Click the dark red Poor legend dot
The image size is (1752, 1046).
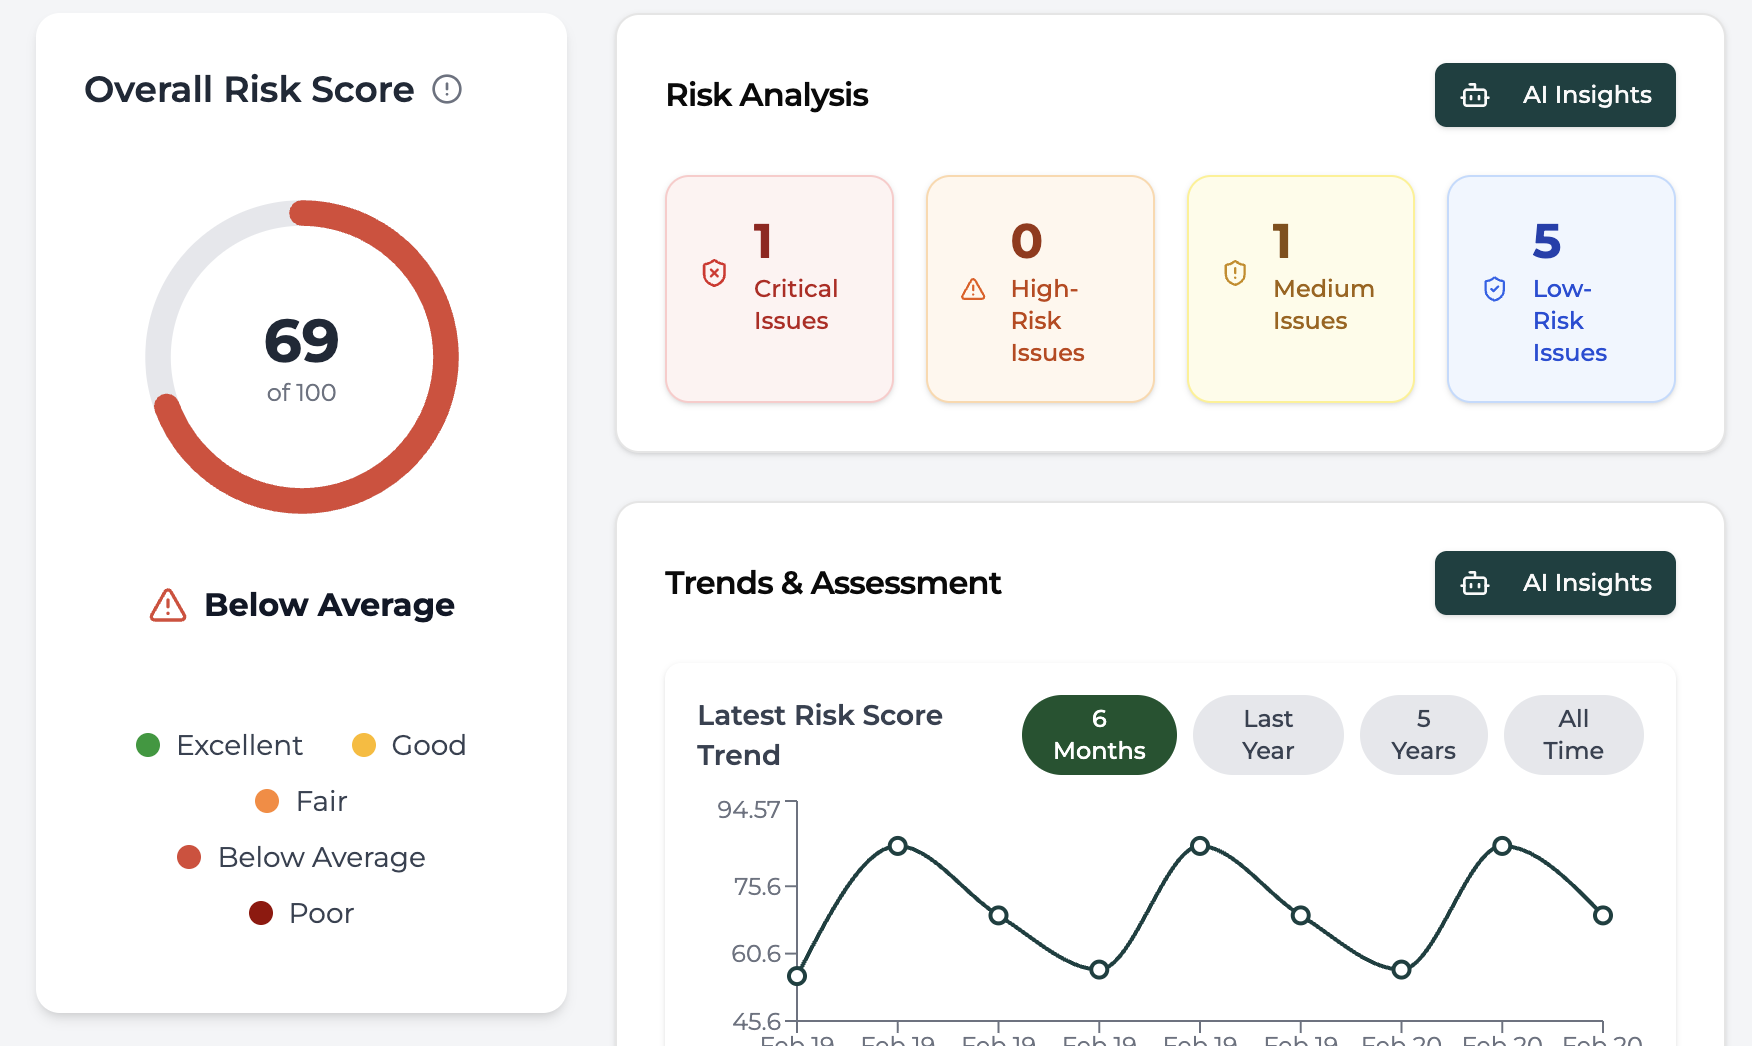coord(261,913)
